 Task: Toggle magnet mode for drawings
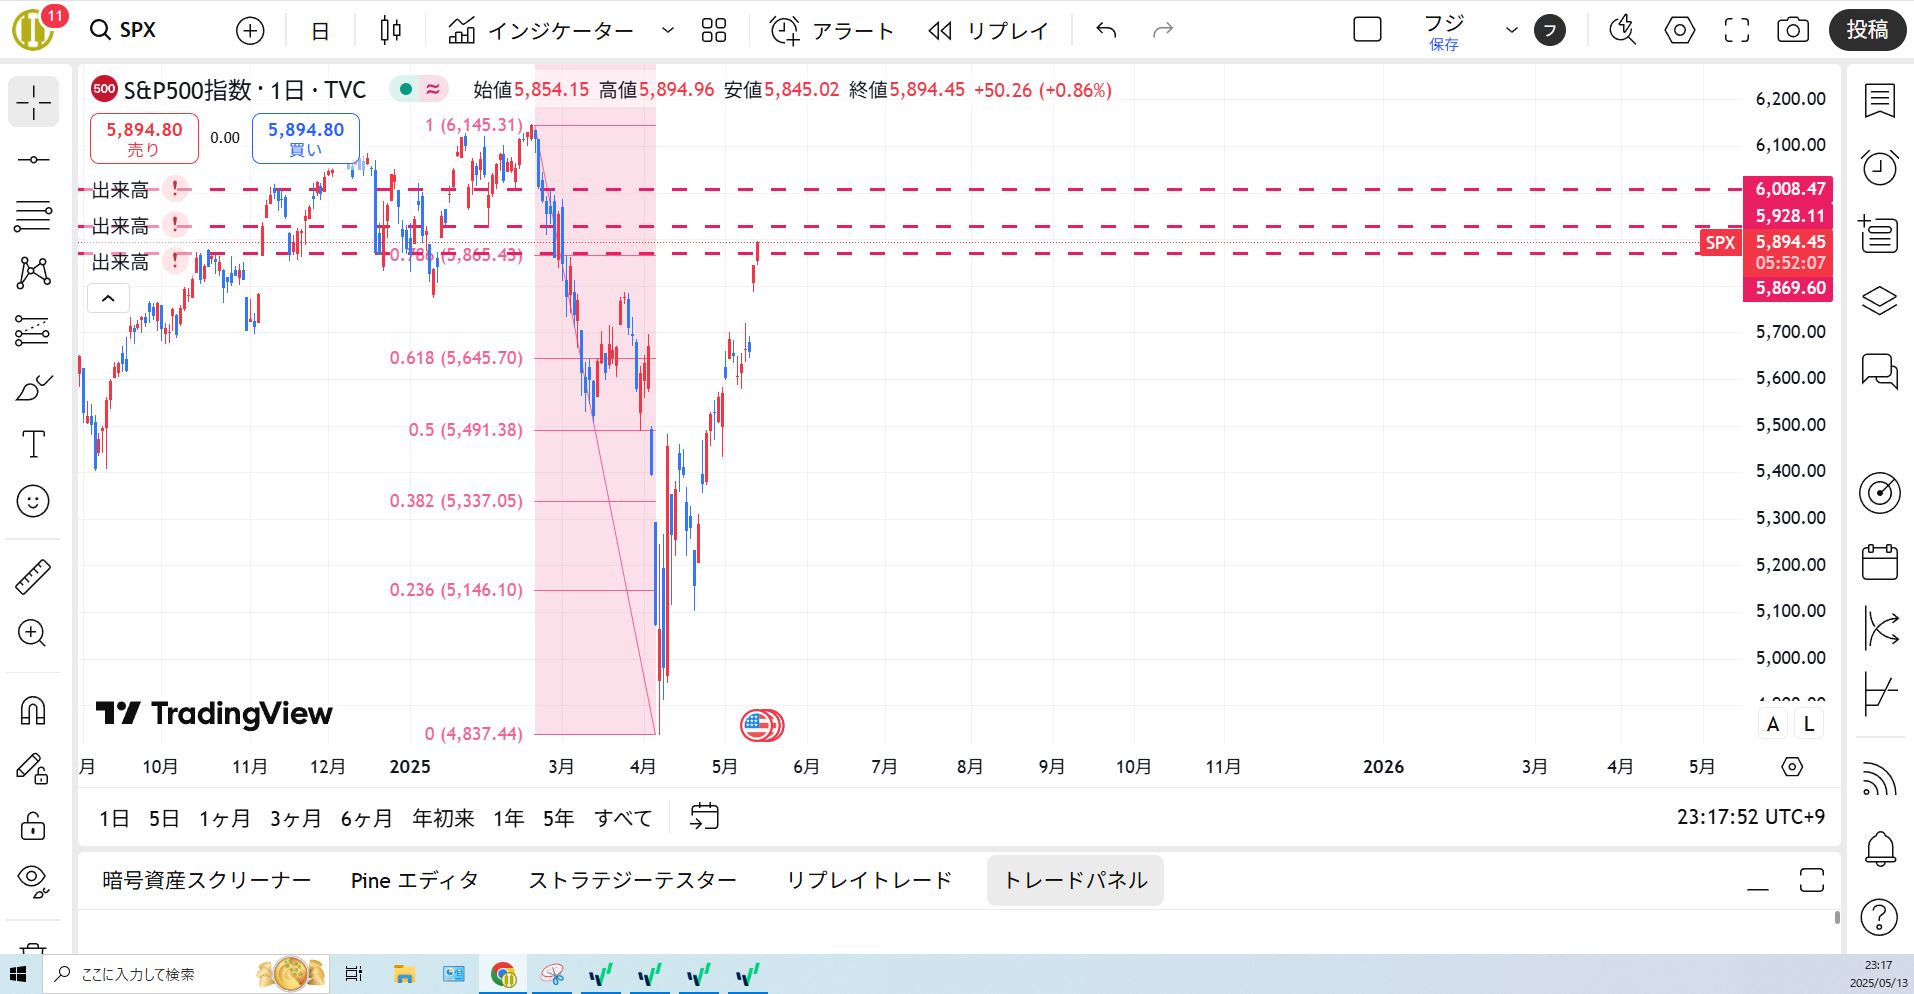pos(33,711)
